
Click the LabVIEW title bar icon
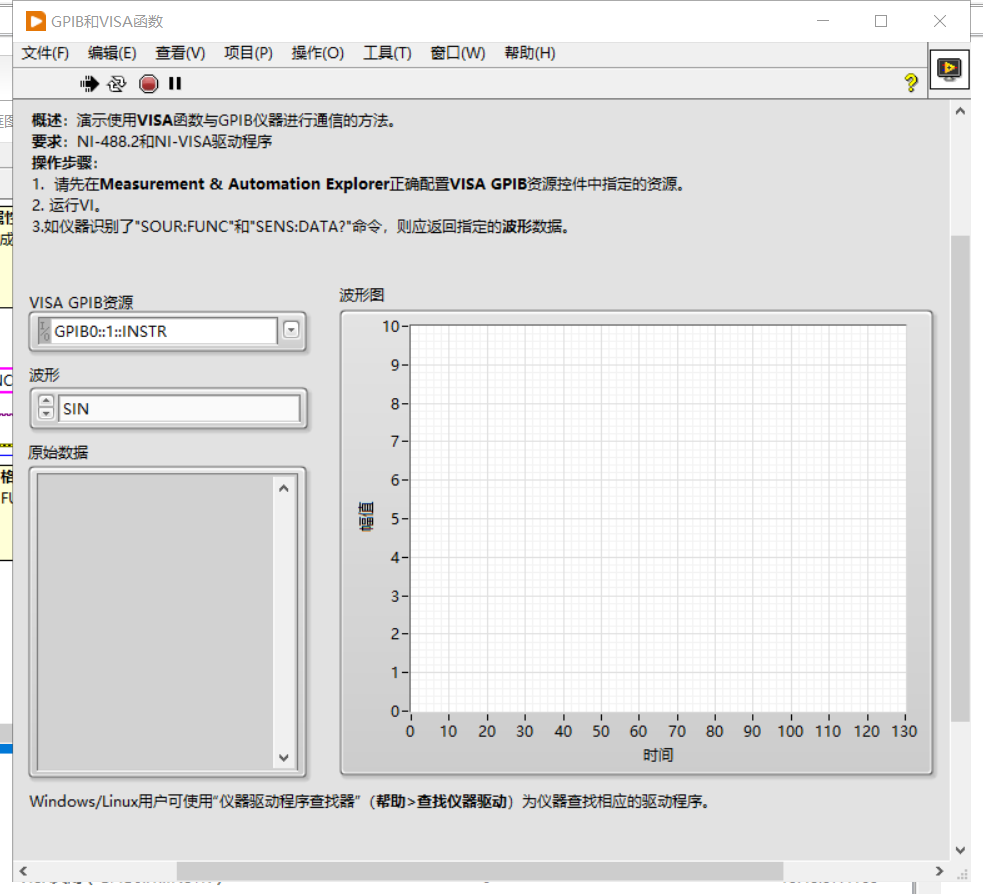click(36, 21)
